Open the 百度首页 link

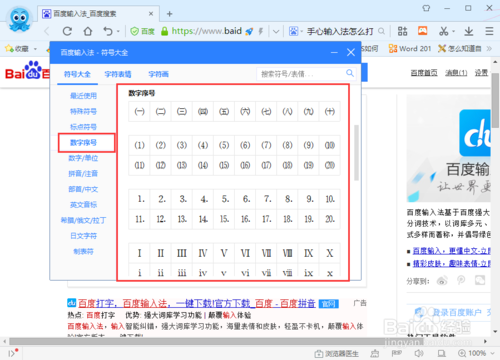point(424,73)
